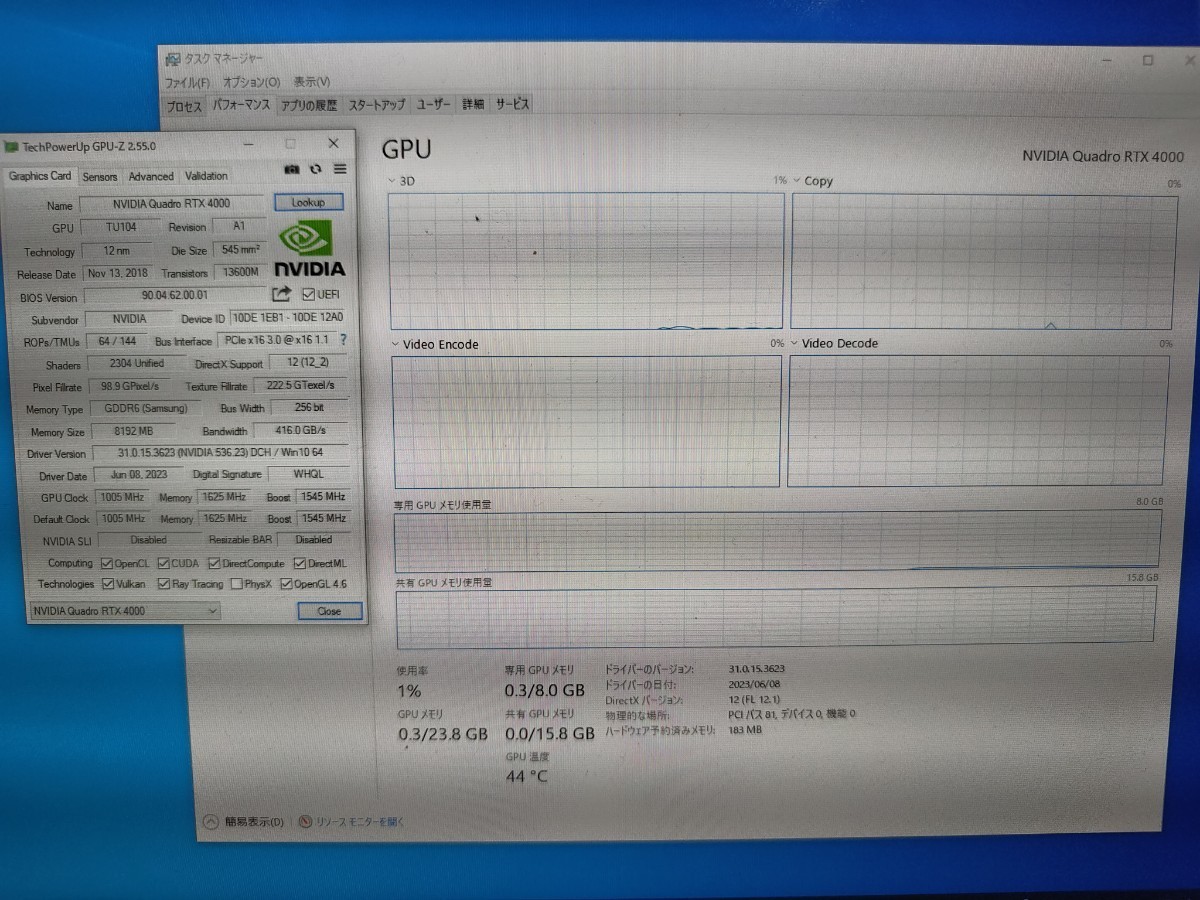
Task: Toggle the Vulkan checkbox
Action: (106, 584)
